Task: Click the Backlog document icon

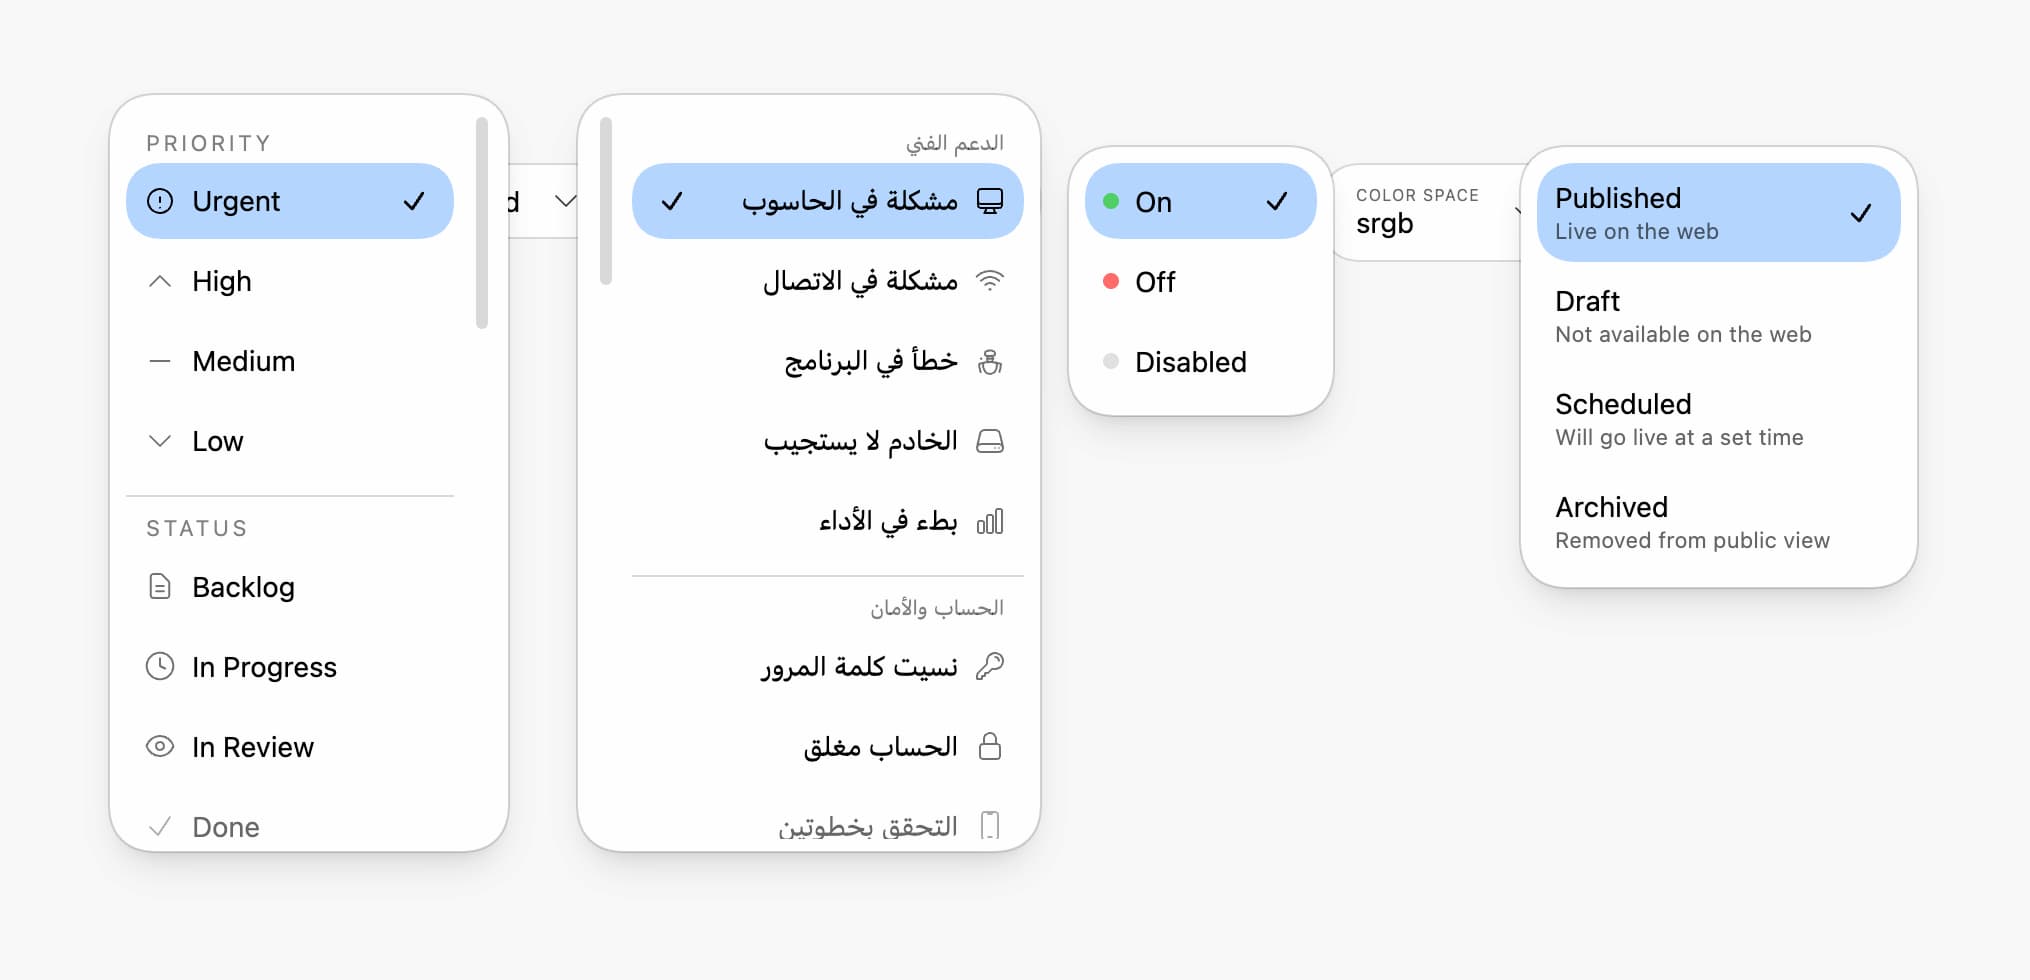Action: pos(160,587)
